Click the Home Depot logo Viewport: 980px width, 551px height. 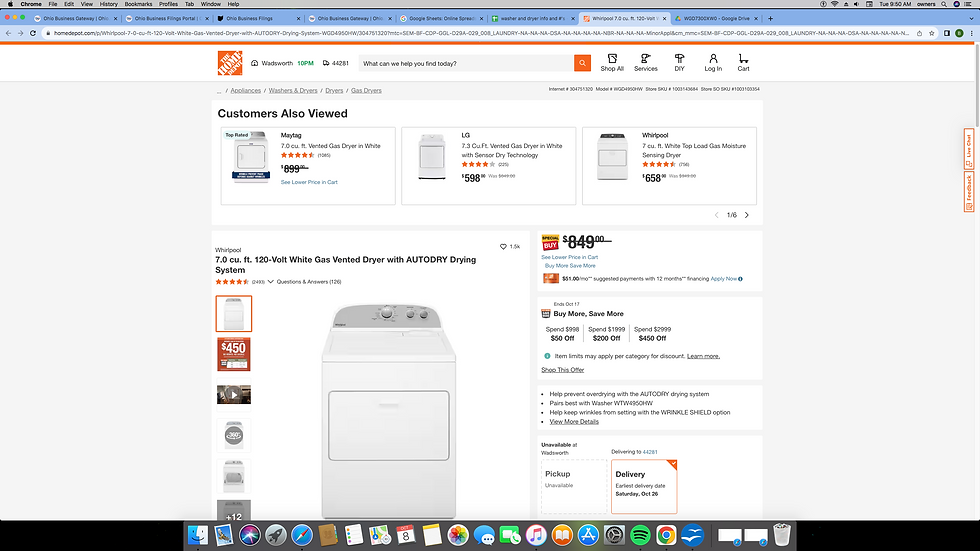231,63
